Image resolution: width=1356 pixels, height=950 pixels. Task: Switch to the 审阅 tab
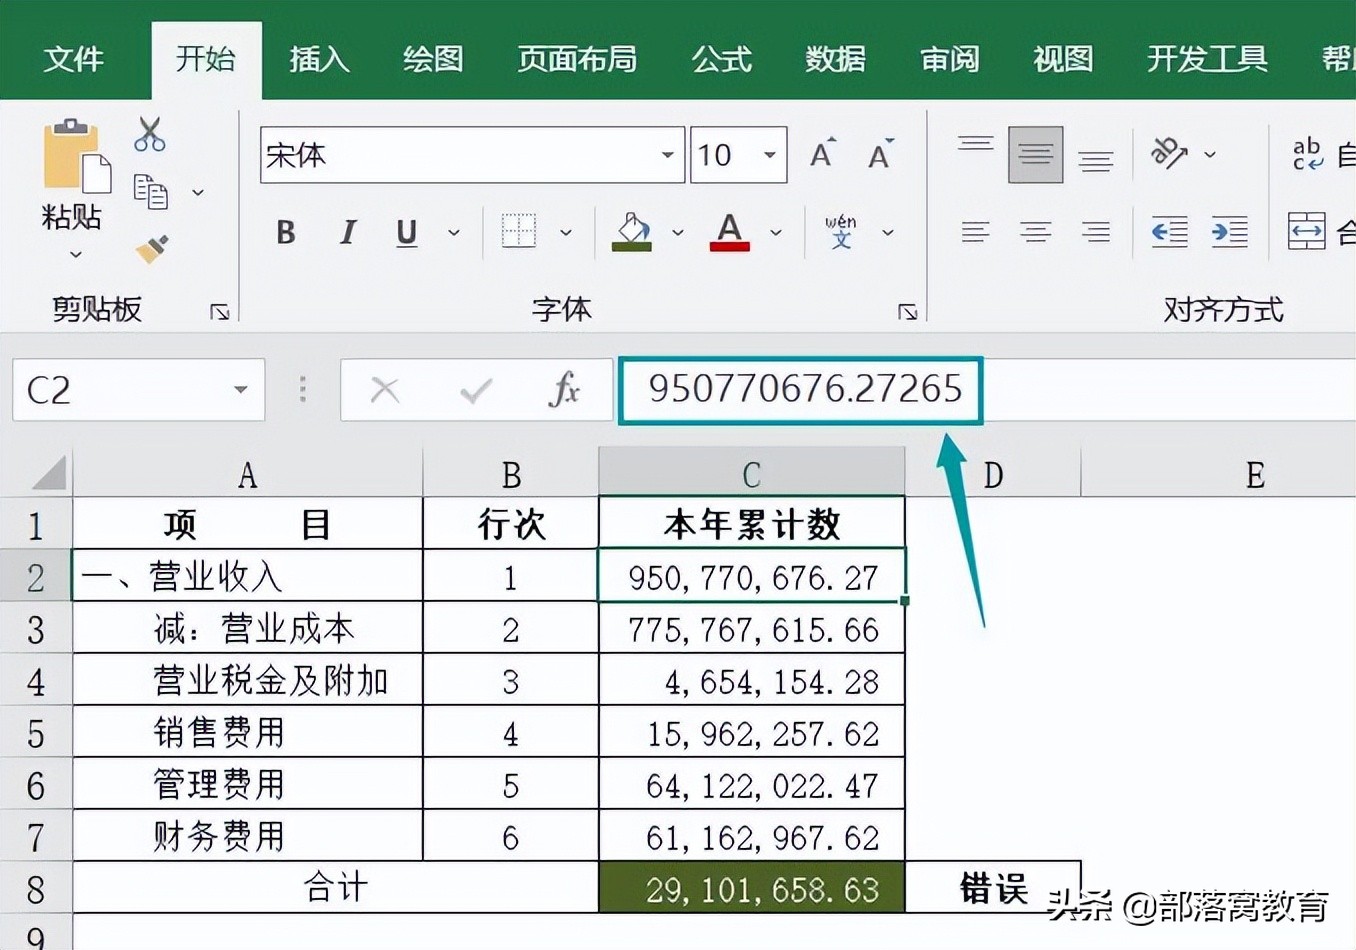pos(949,59)
